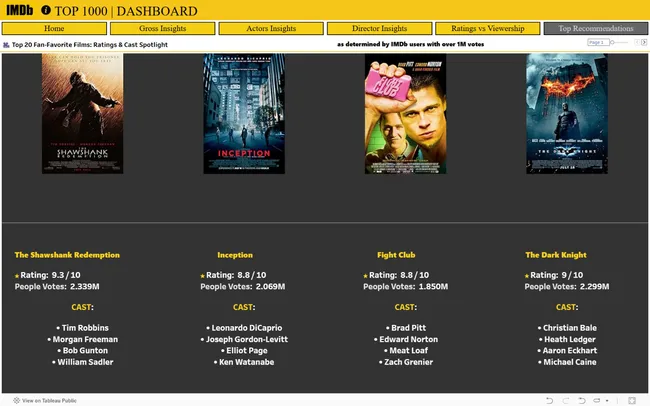Viewport: 650px width, 406px height.
Task: Click cast member 'Tim Robbins'
Action: coord(85,328)
